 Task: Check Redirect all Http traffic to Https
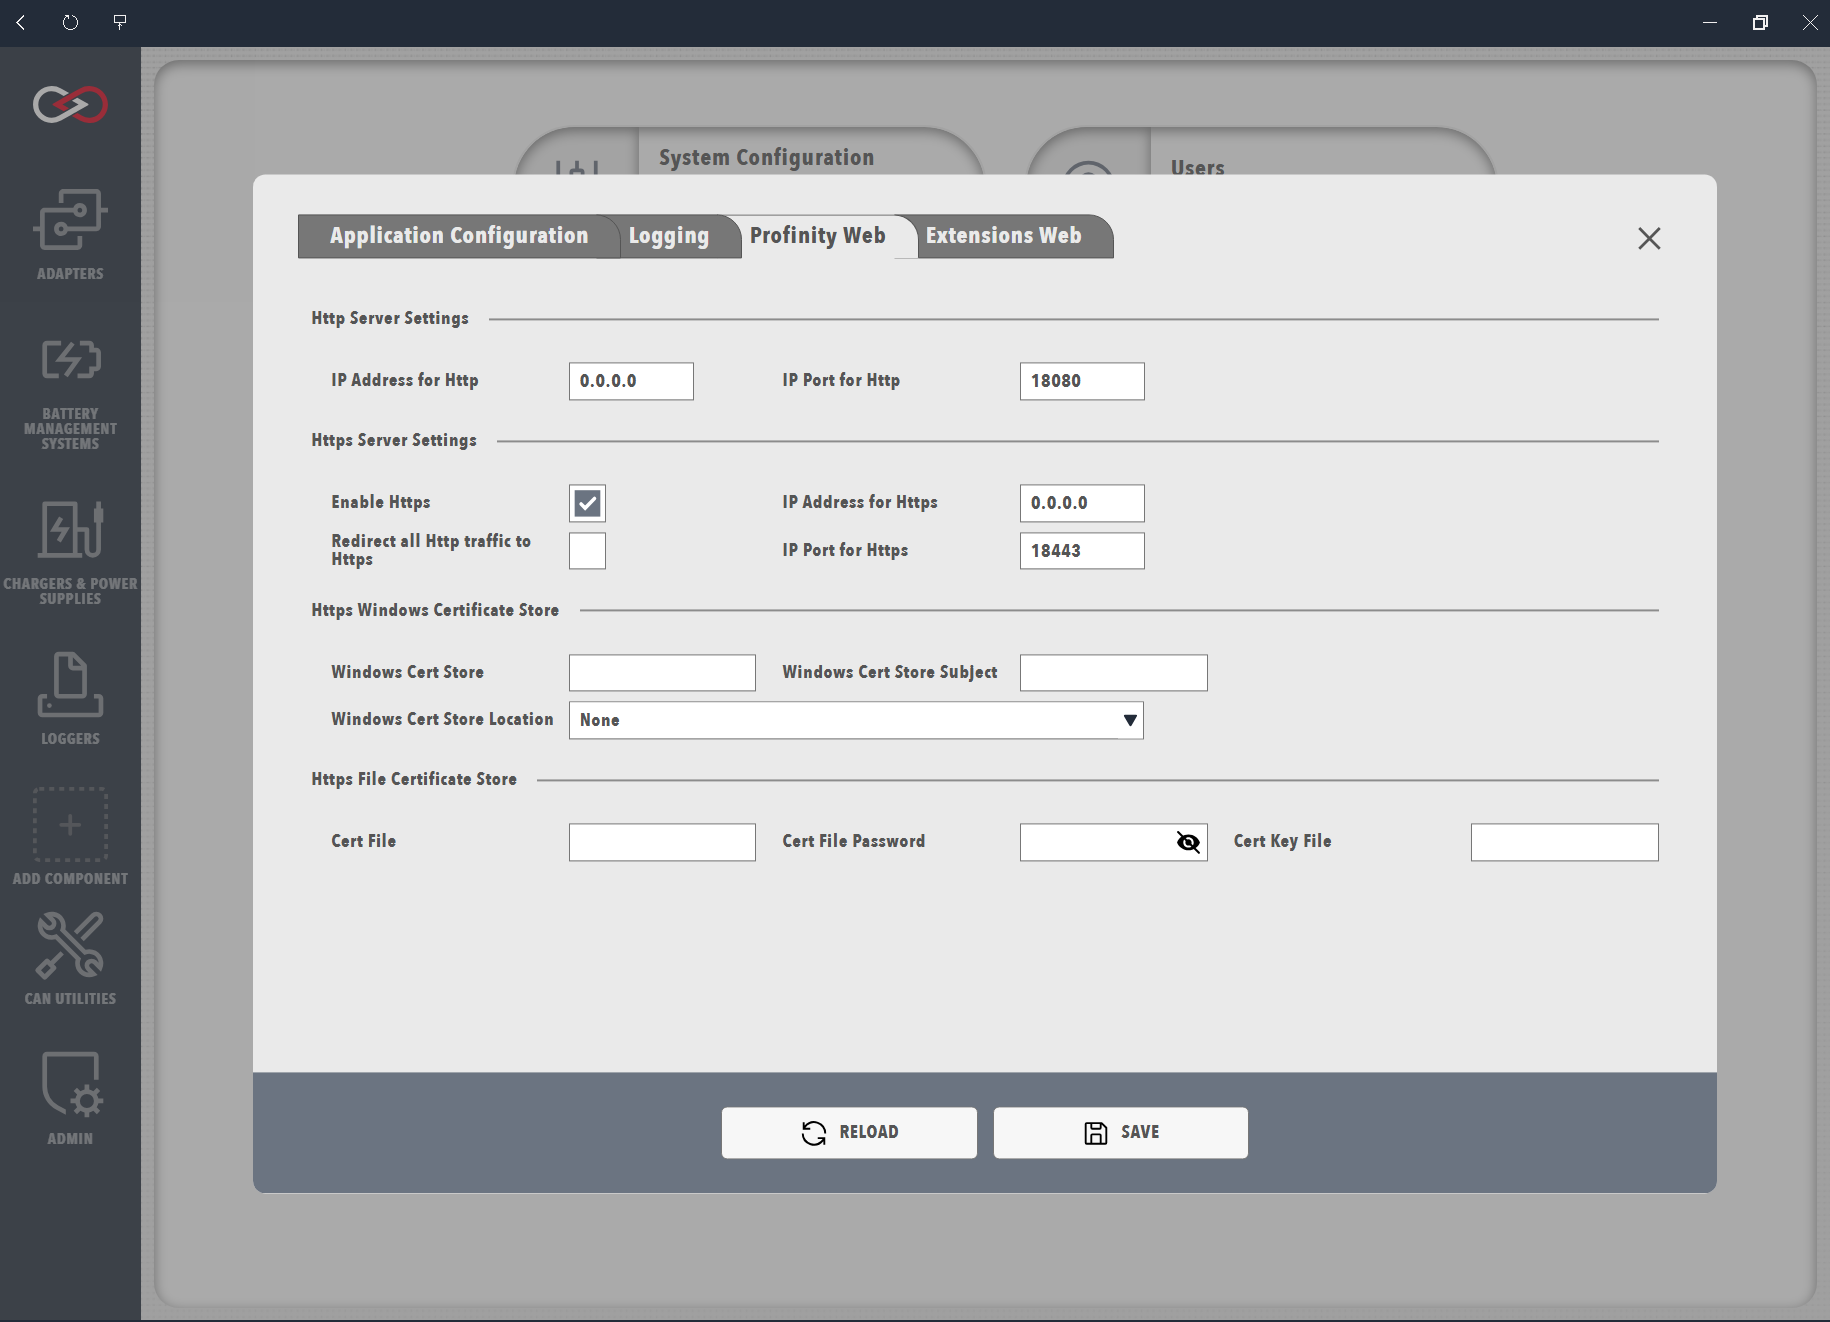[x=587, y=550]
